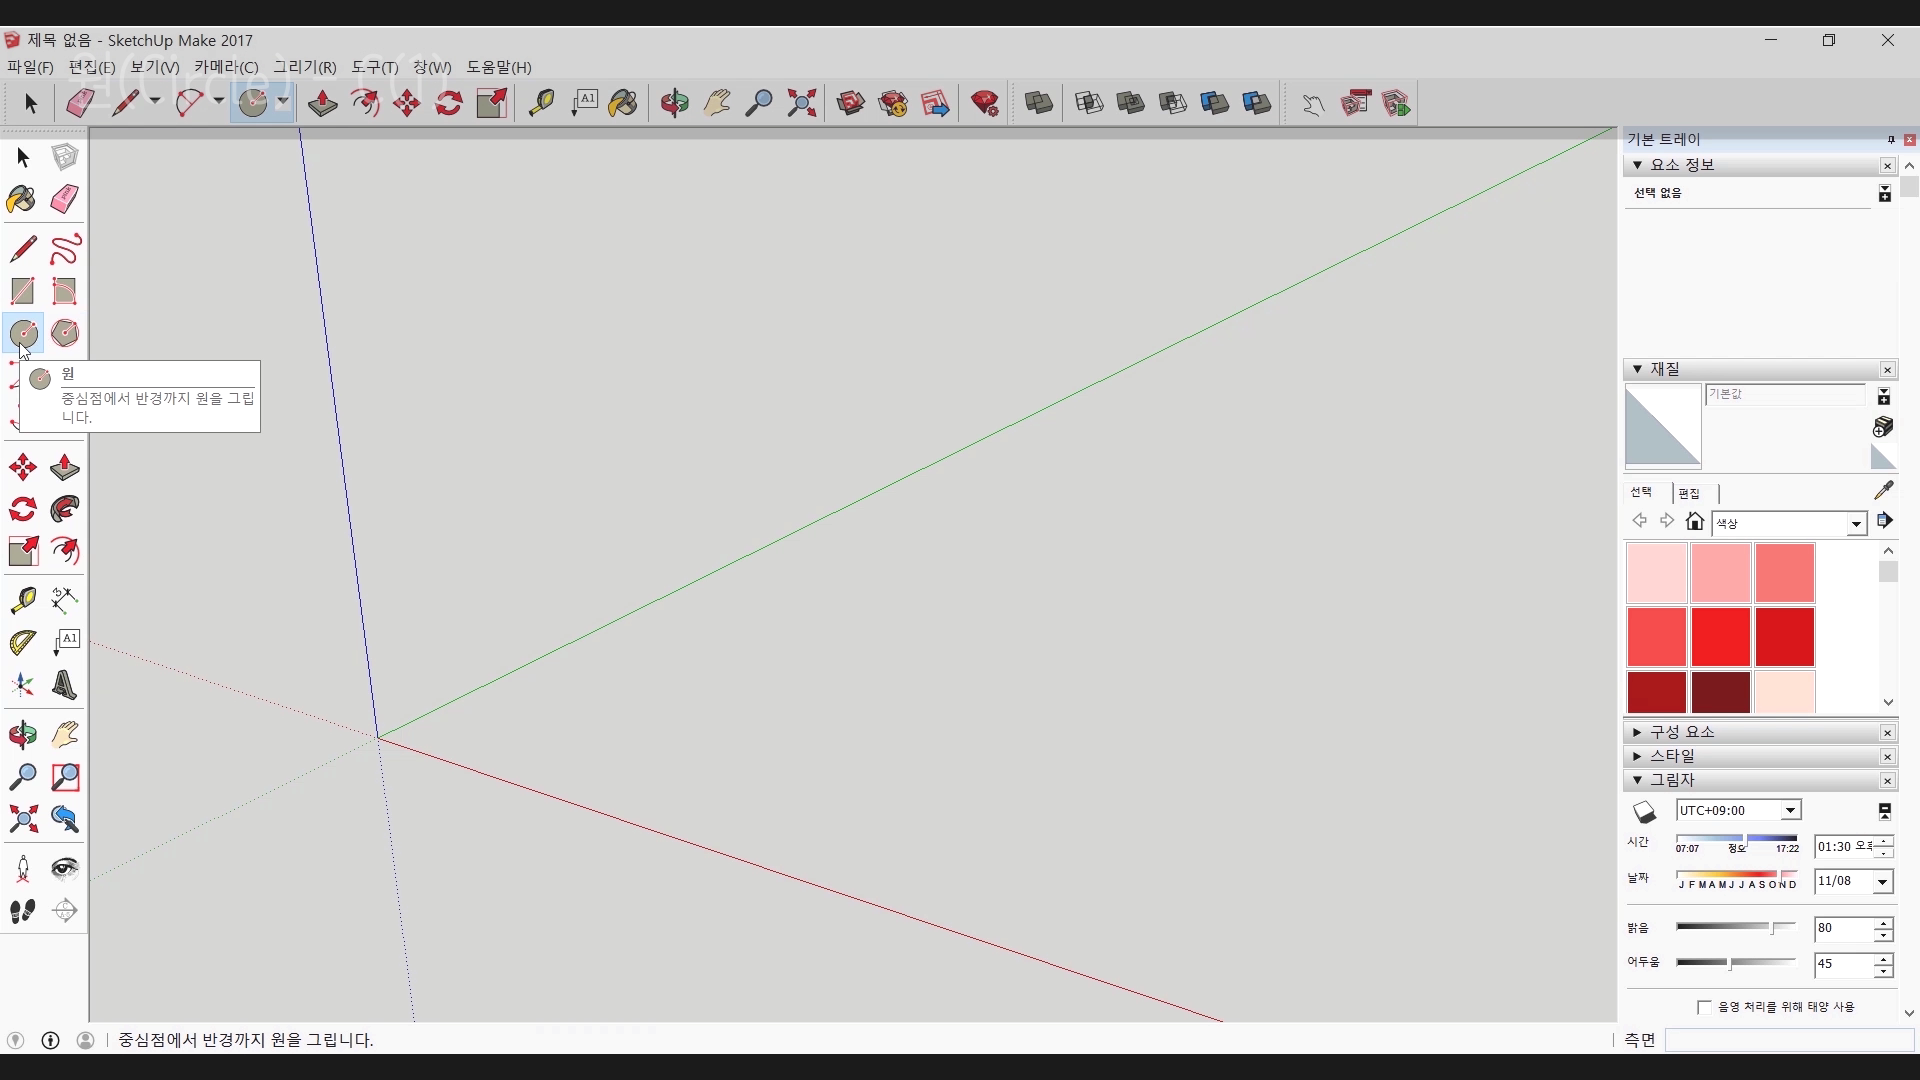Open the UTC+09:00 time zone dropdown
Screen dimensions: 1920x1080
click(x=1790, y=811)
